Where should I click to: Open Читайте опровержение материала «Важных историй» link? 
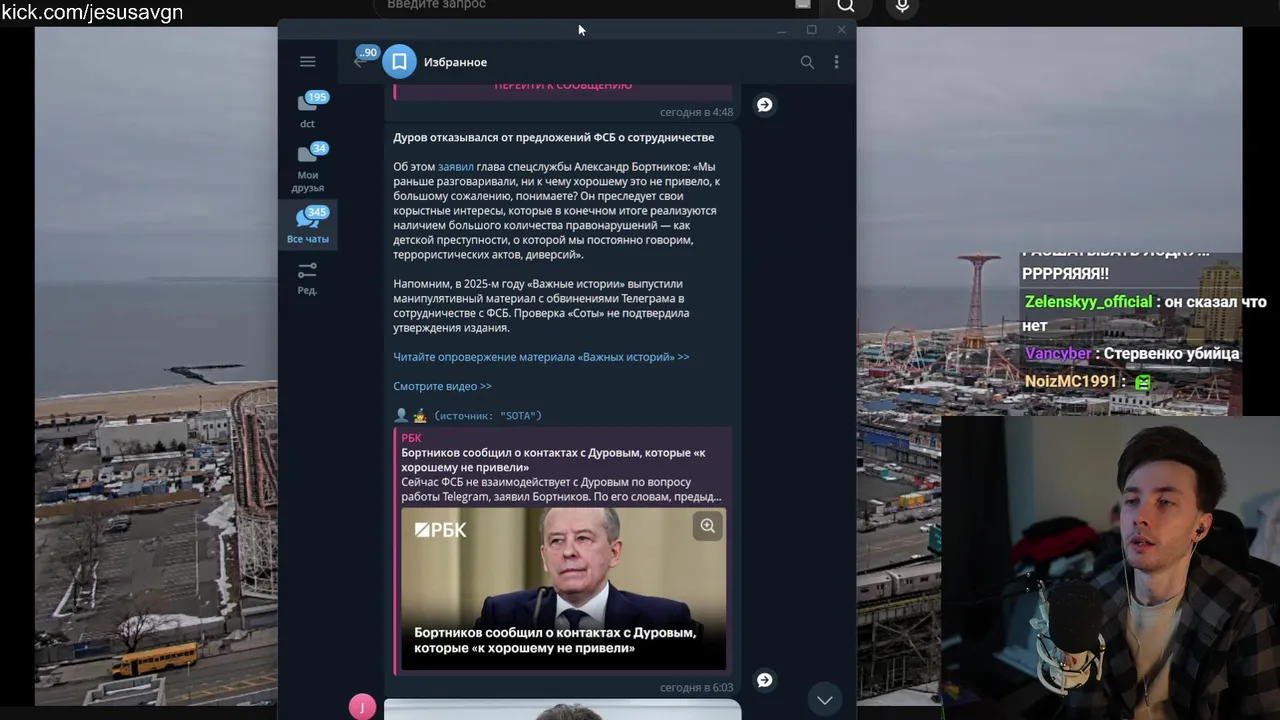pos(541,357)
